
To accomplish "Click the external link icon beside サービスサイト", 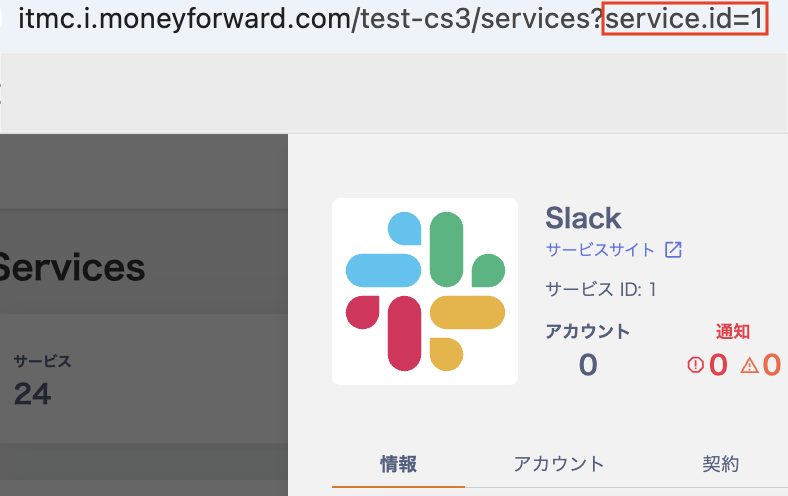I will coord(673,250).
